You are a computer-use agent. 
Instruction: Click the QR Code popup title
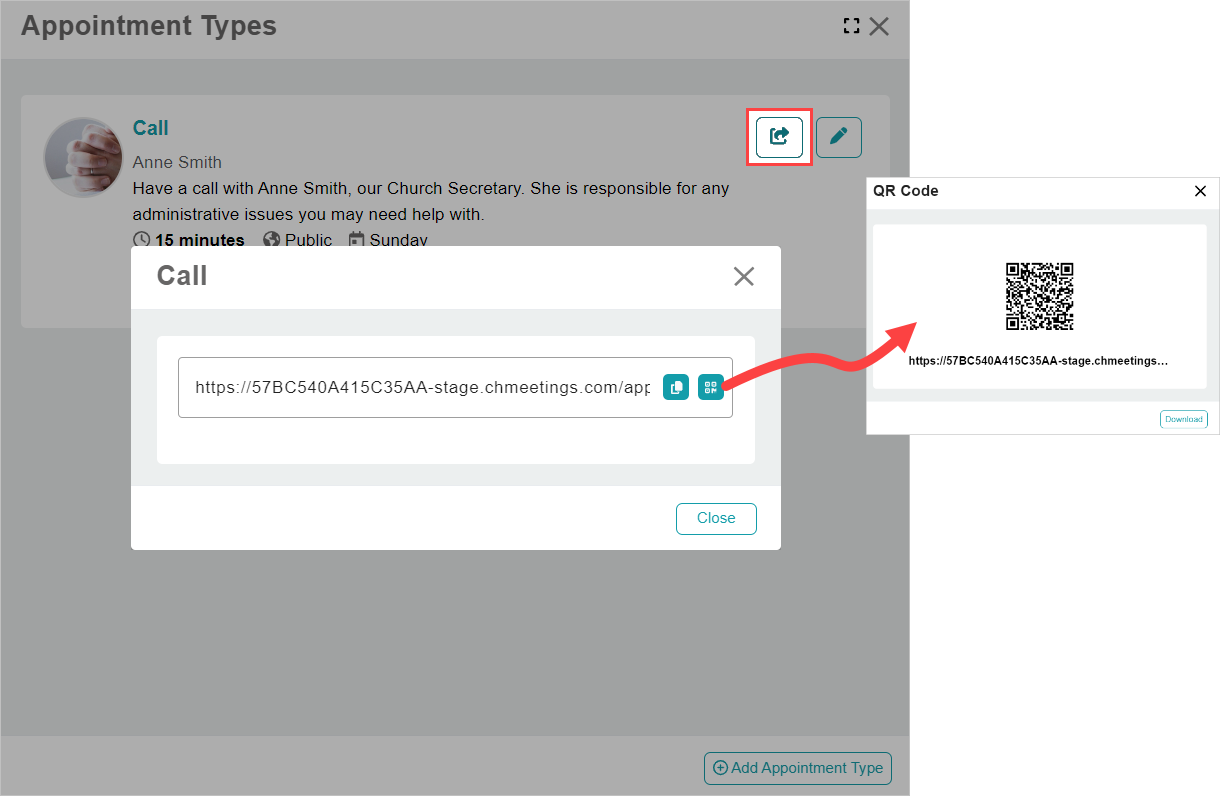pyautogui.click(x=906, y=191)
